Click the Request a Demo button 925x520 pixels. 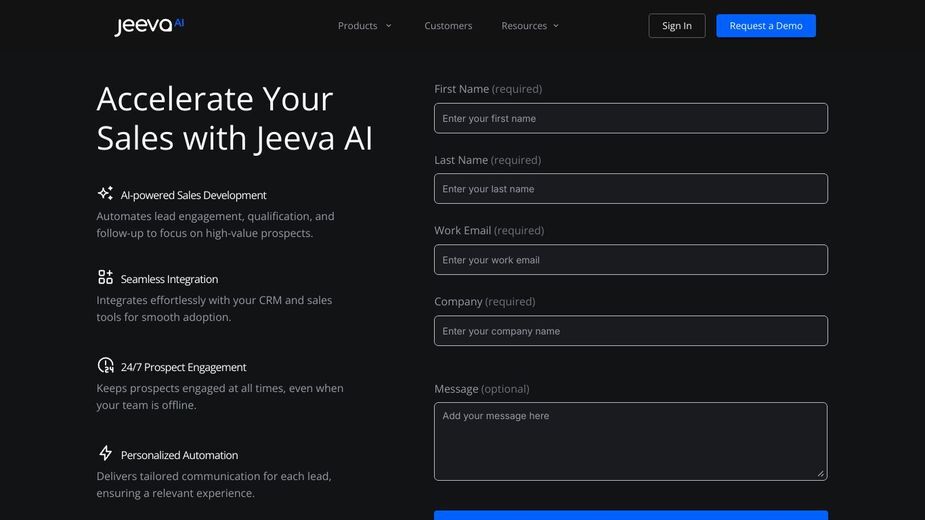coord(766,26)
